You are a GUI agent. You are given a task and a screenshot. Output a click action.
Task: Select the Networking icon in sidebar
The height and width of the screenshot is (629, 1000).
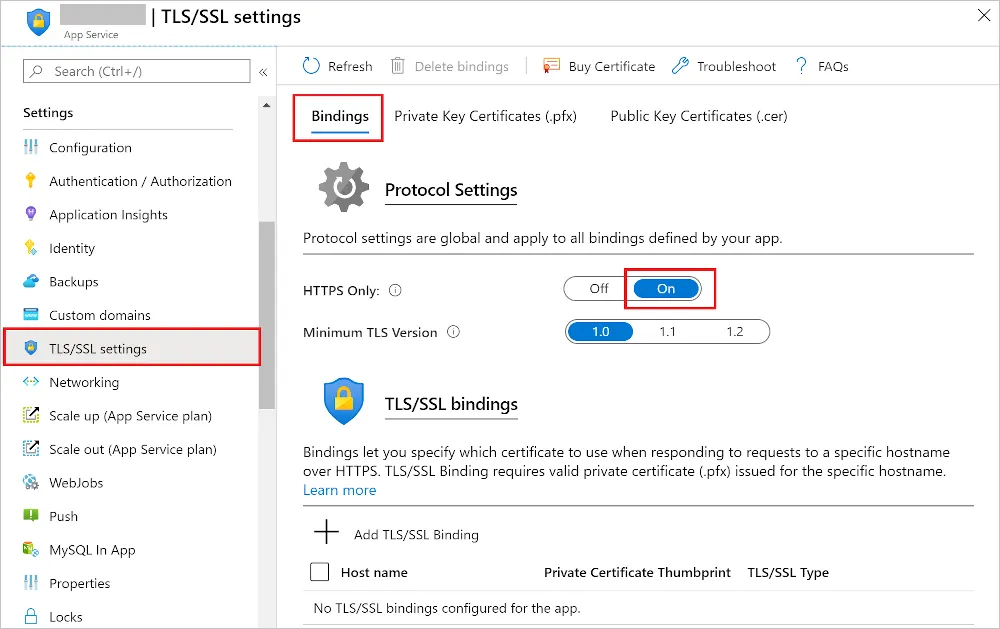[30, 382]
